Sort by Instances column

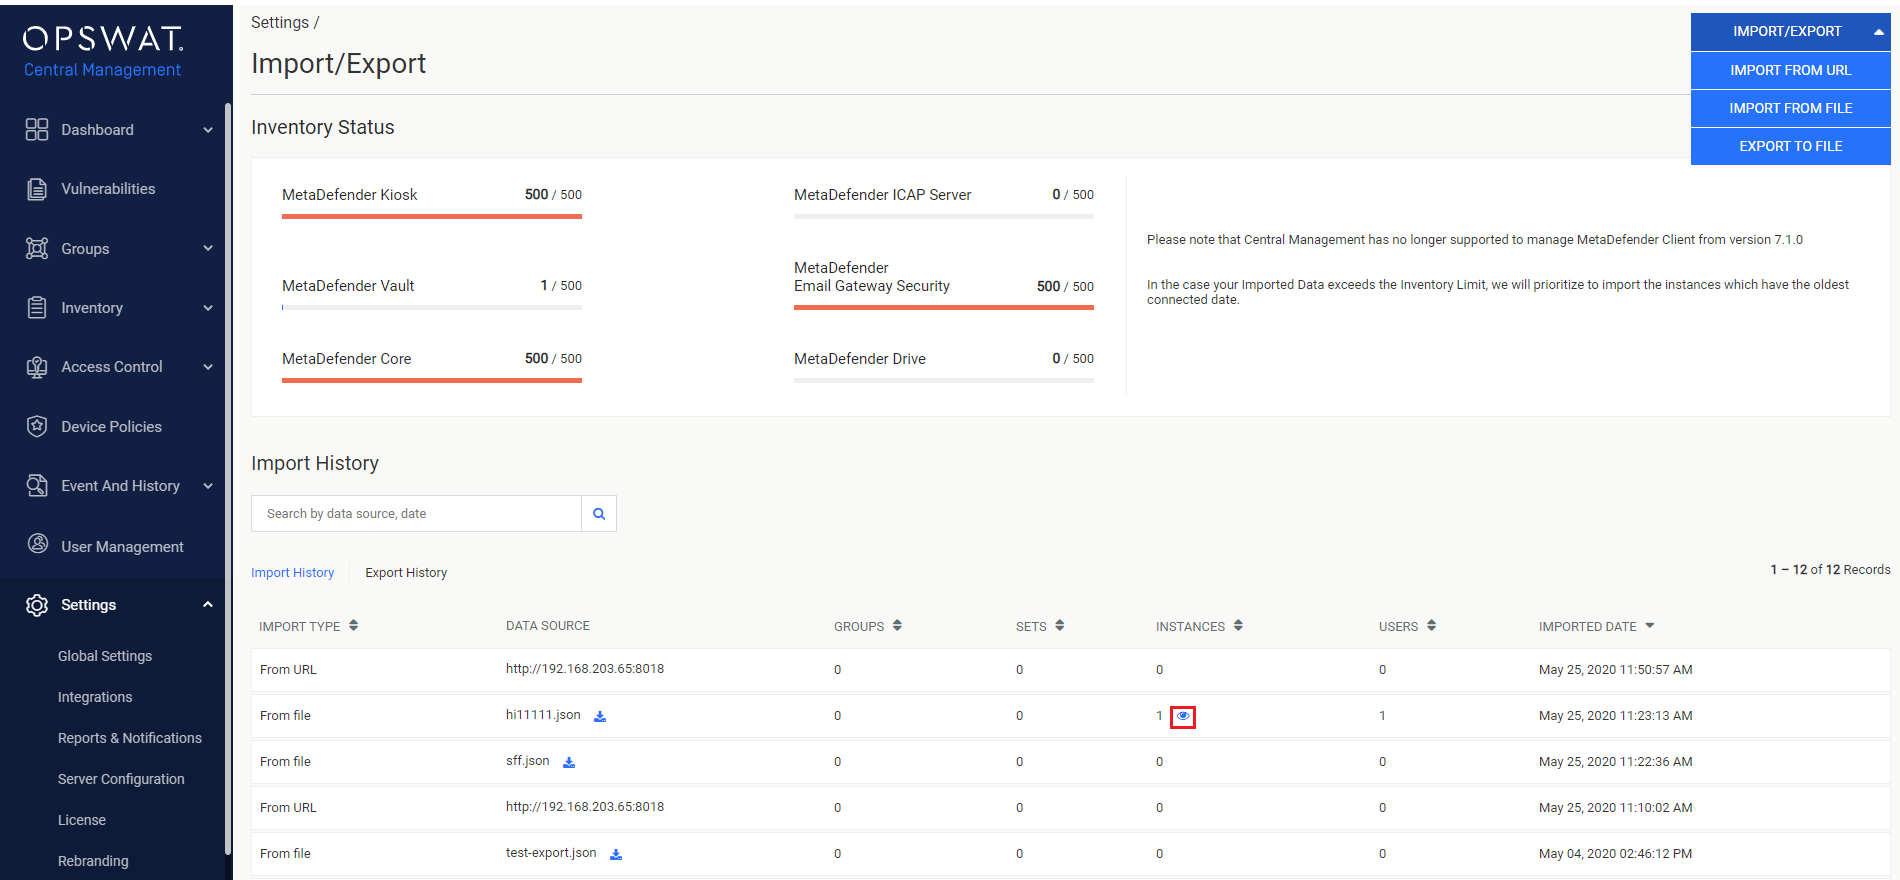pyautogui.click(x=1238, y=626)
